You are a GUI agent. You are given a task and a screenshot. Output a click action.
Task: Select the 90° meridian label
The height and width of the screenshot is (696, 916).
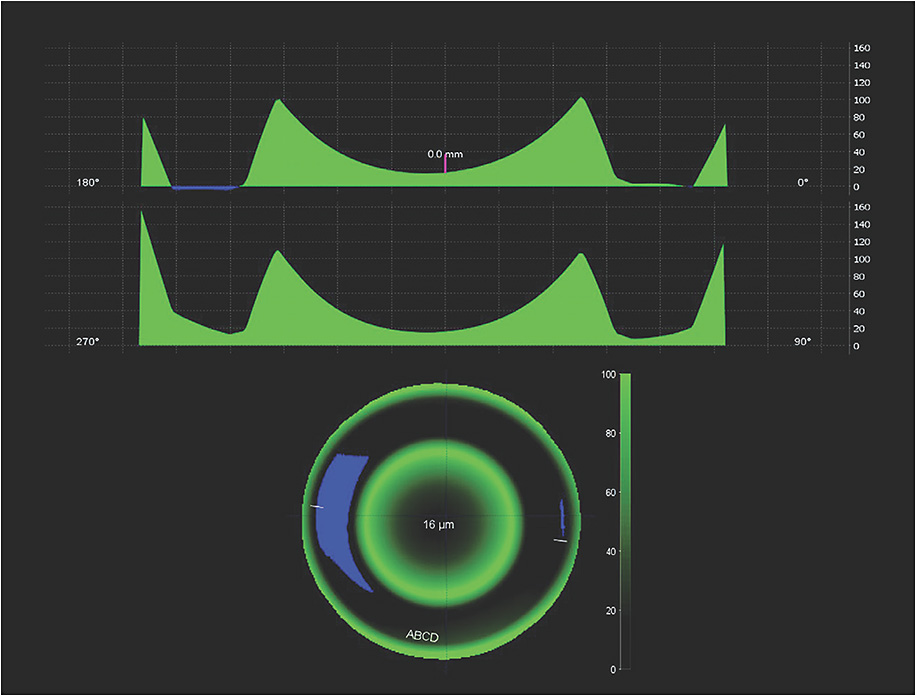800,342
